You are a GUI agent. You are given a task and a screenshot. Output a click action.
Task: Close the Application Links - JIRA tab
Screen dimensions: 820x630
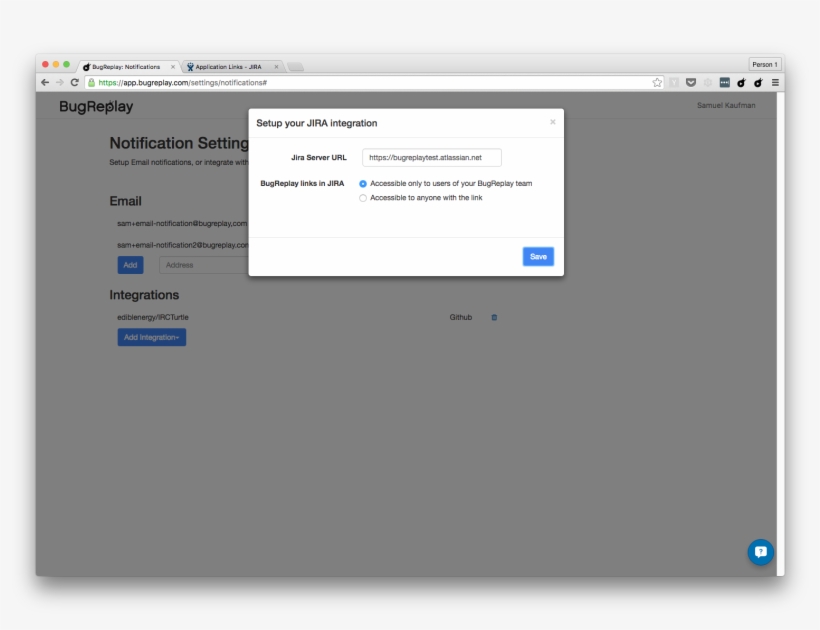tap(276, 67)
